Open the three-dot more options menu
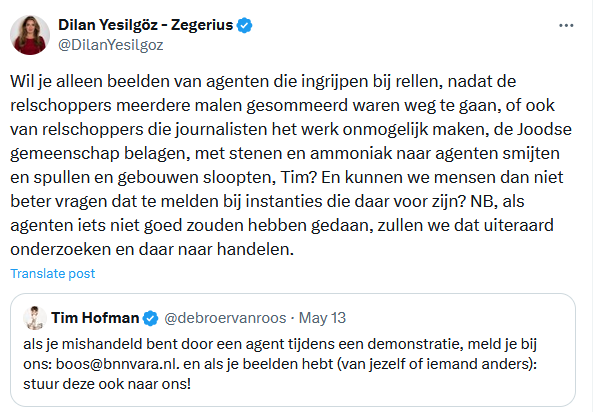Image resolution: width=596 pixels, height=412 pixels. click(x=566, y=25)
